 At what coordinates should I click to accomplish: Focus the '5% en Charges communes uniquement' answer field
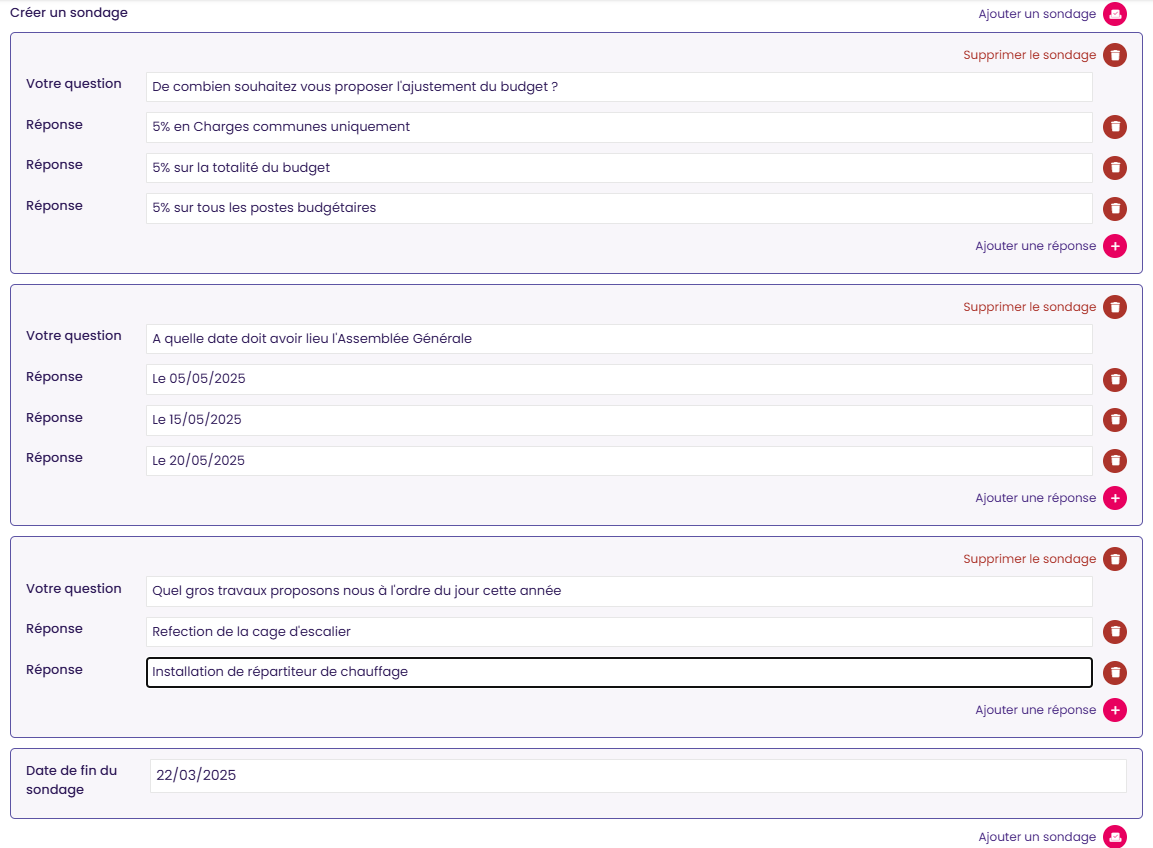[x=619, y=127]
